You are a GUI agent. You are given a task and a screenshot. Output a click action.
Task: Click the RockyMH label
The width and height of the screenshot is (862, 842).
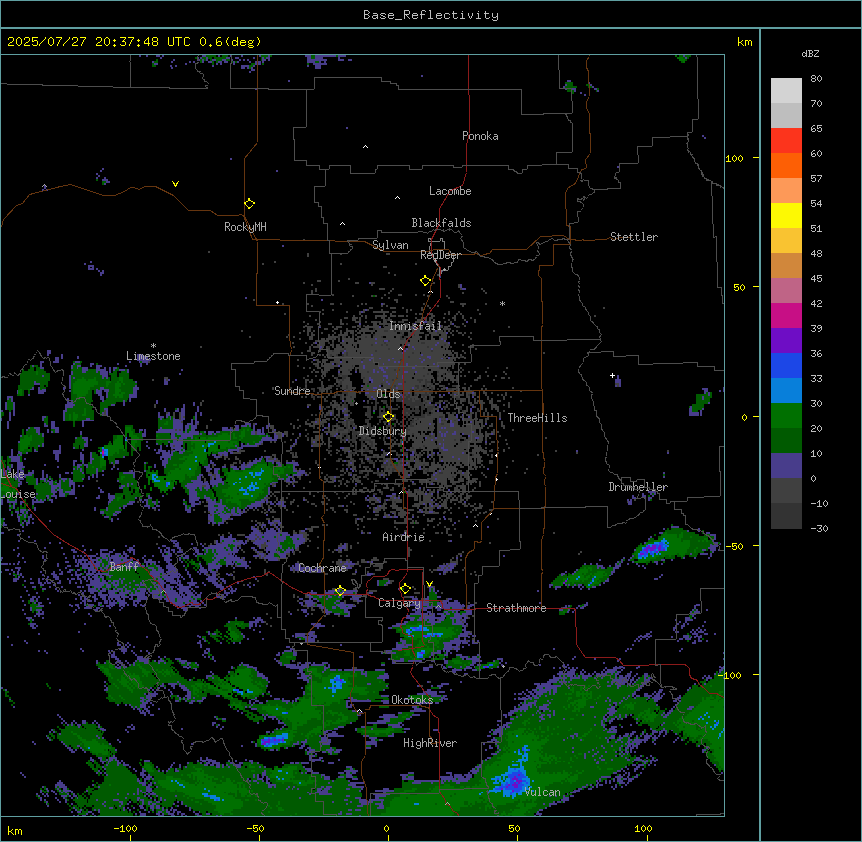pyautogui.click(x=245, y=227)
